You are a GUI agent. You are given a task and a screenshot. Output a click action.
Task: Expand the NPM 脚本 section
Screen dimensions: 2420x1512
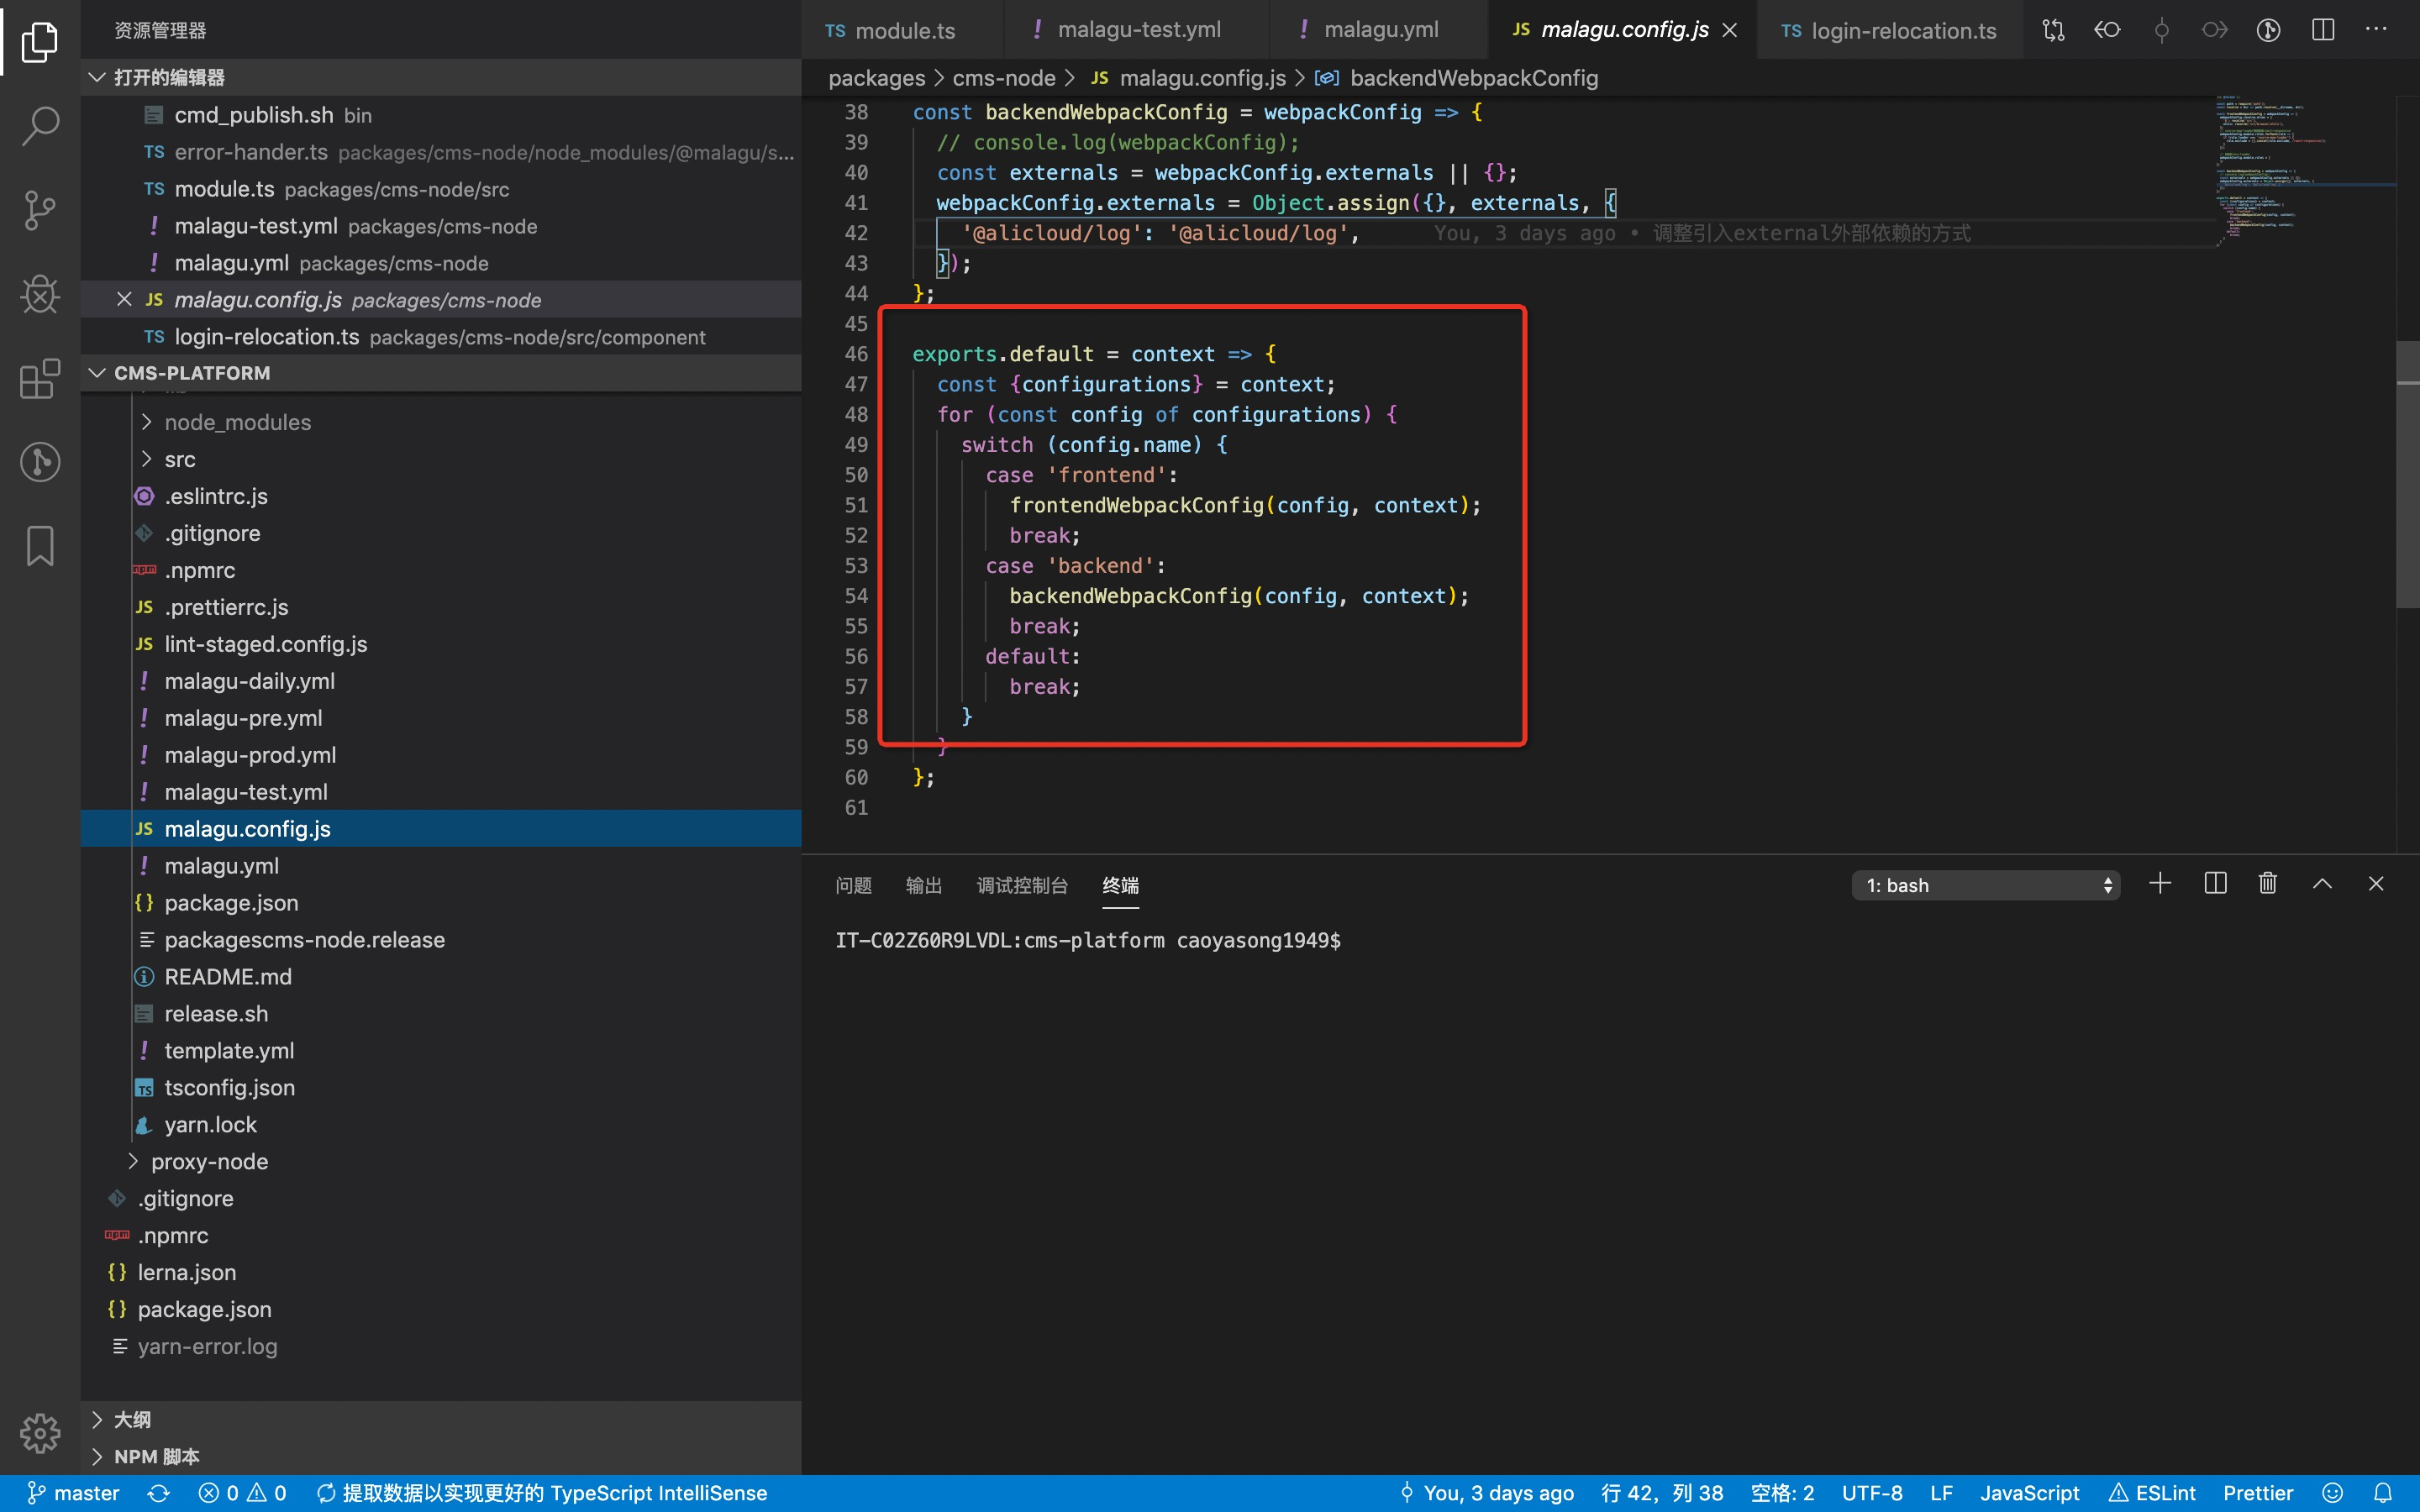click(156, 1456)
